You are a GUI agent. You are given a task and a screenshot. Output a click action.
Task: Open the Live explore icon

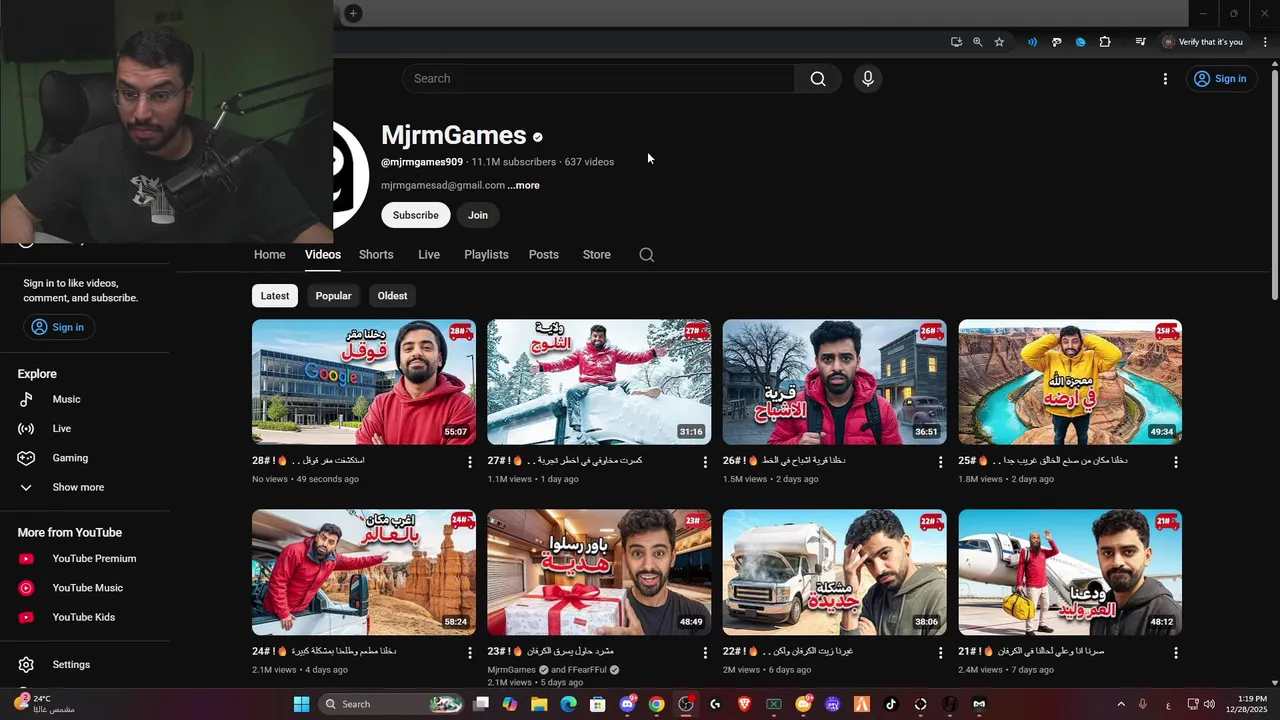[27, 429]
